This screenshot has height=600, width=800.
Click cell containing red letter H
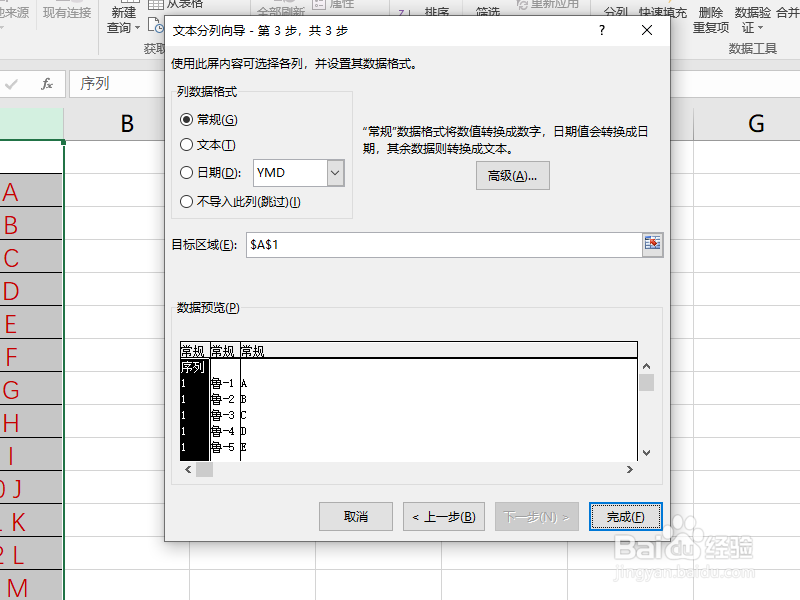(31, 421)
